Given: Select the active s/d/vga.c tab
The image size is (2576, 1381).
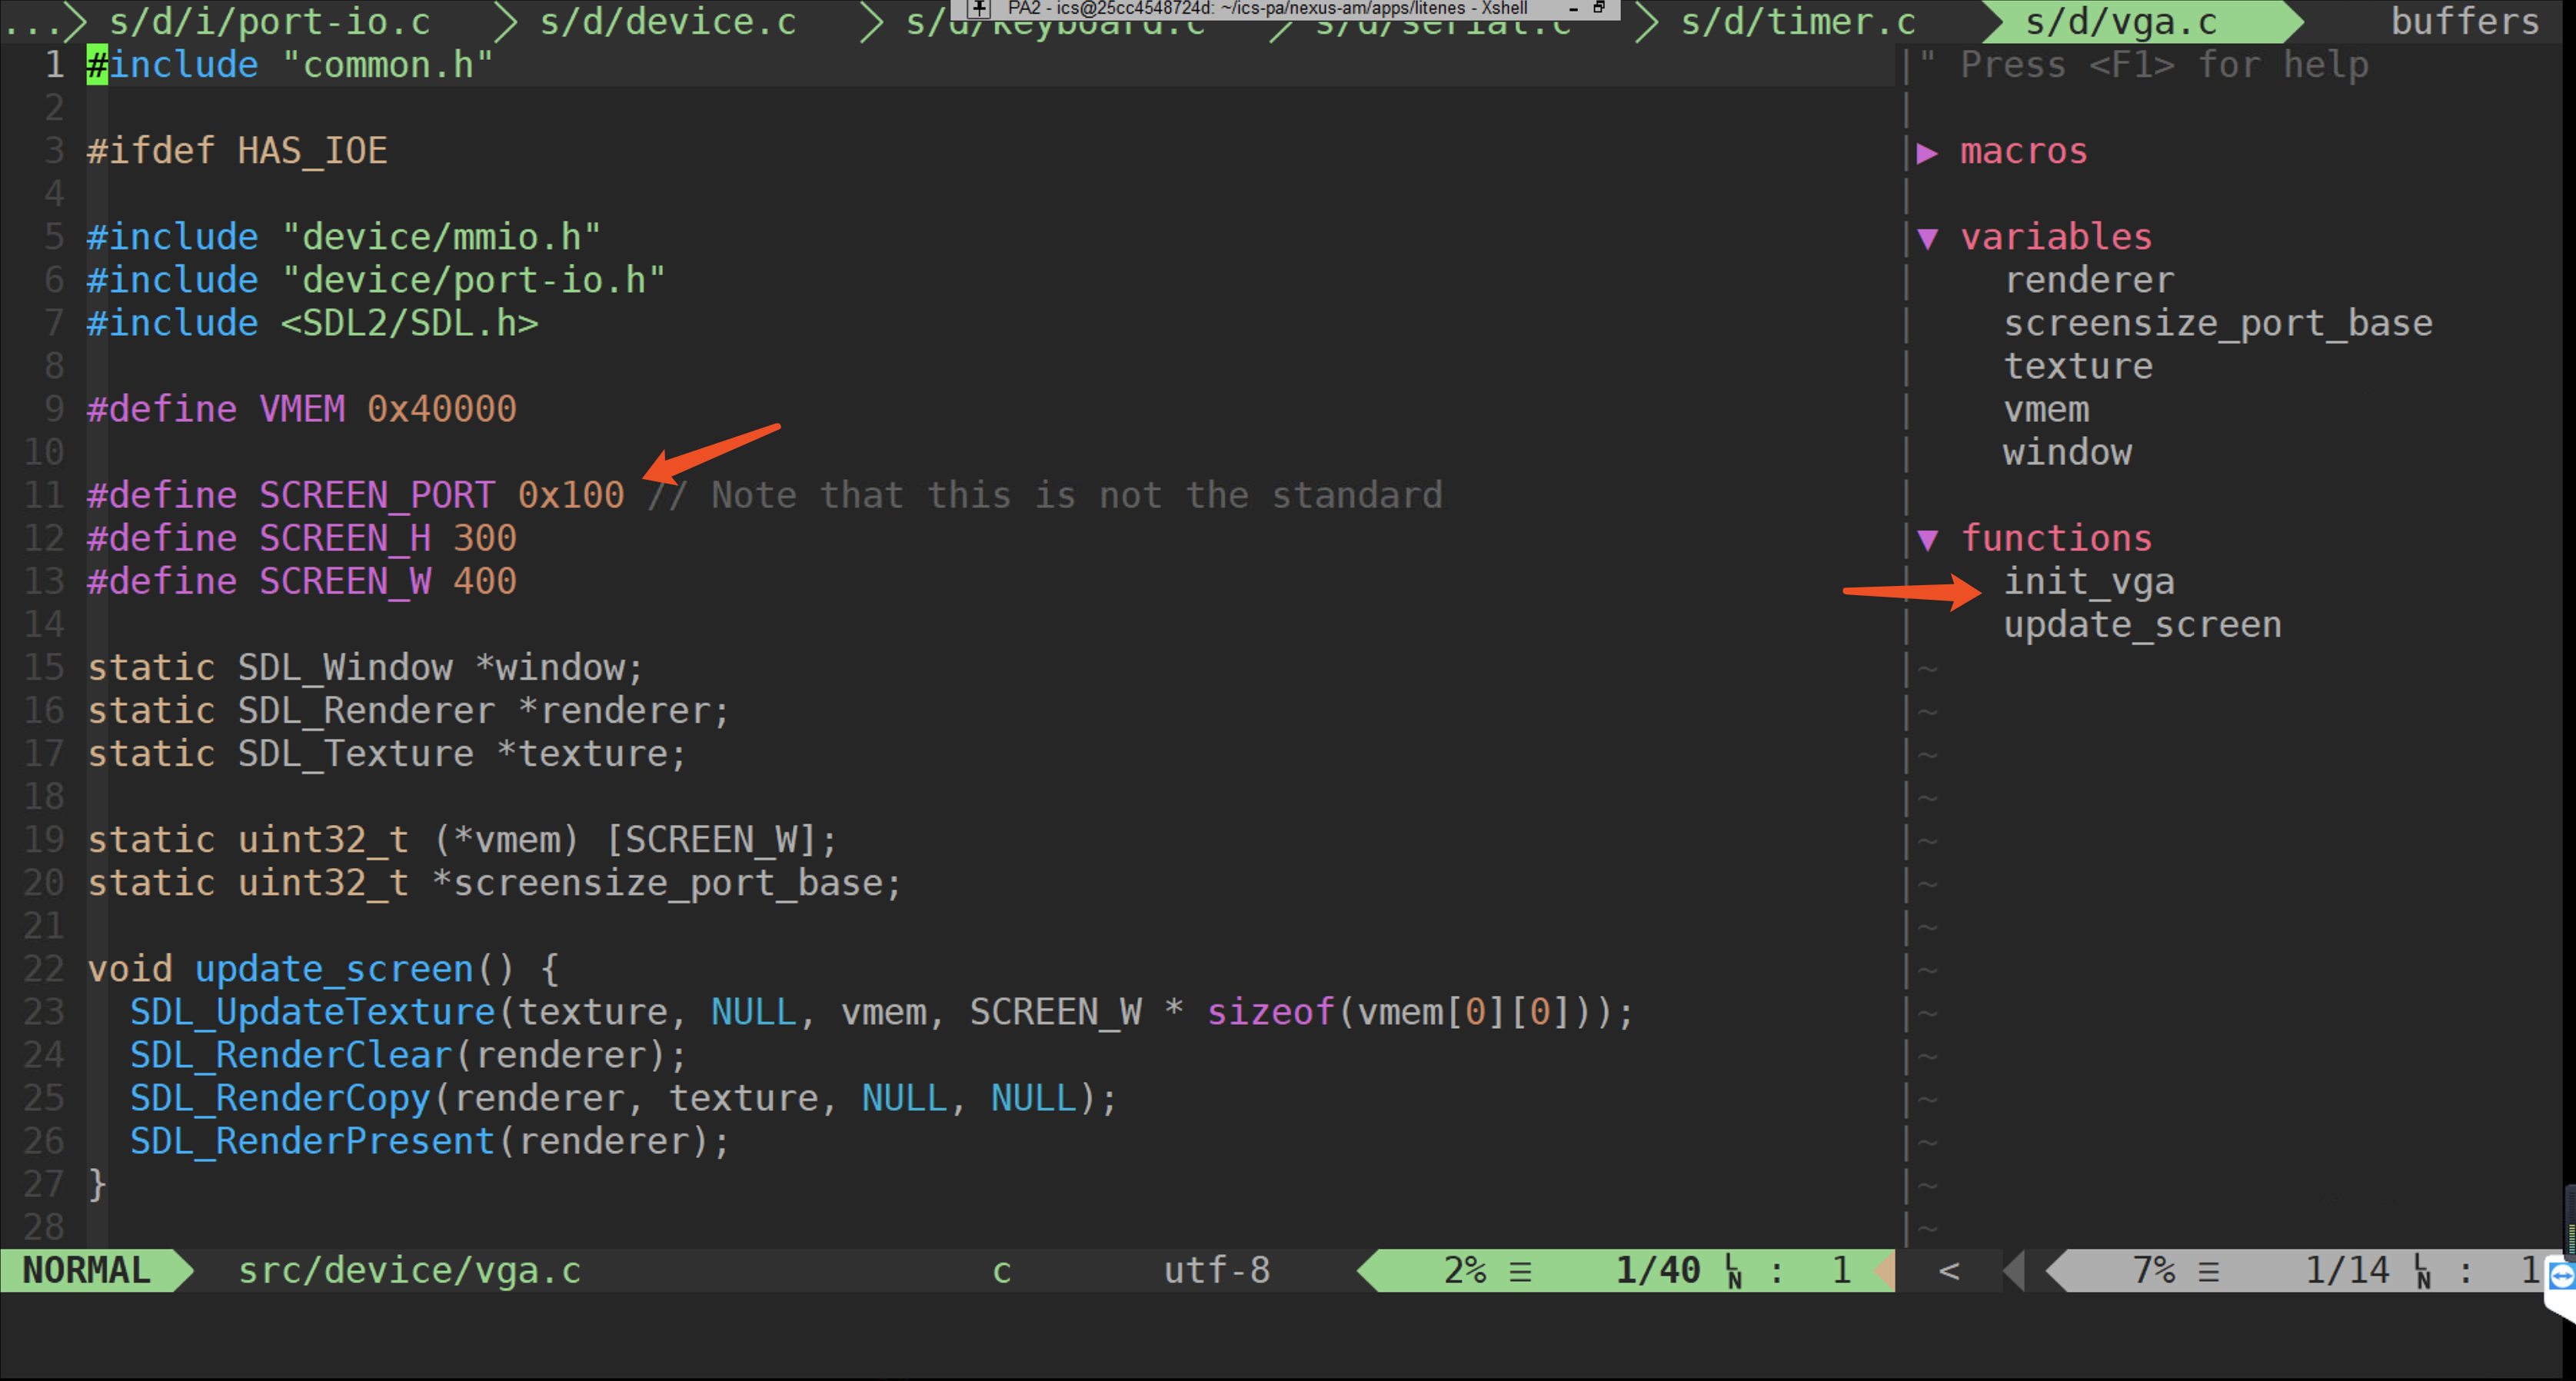Looking at the screenshot, I should (x=2121, y=22).
